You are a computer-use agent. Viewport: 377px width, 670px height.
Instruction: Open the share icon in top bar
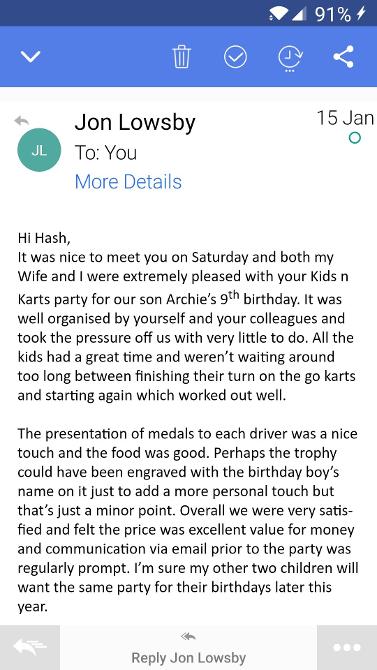[344, 56]
